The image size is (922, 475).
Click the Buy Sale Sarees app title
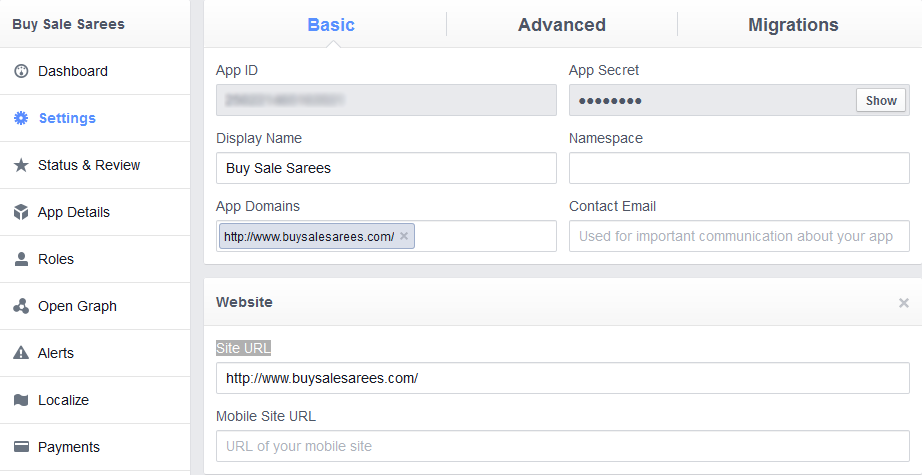point(68,24)
